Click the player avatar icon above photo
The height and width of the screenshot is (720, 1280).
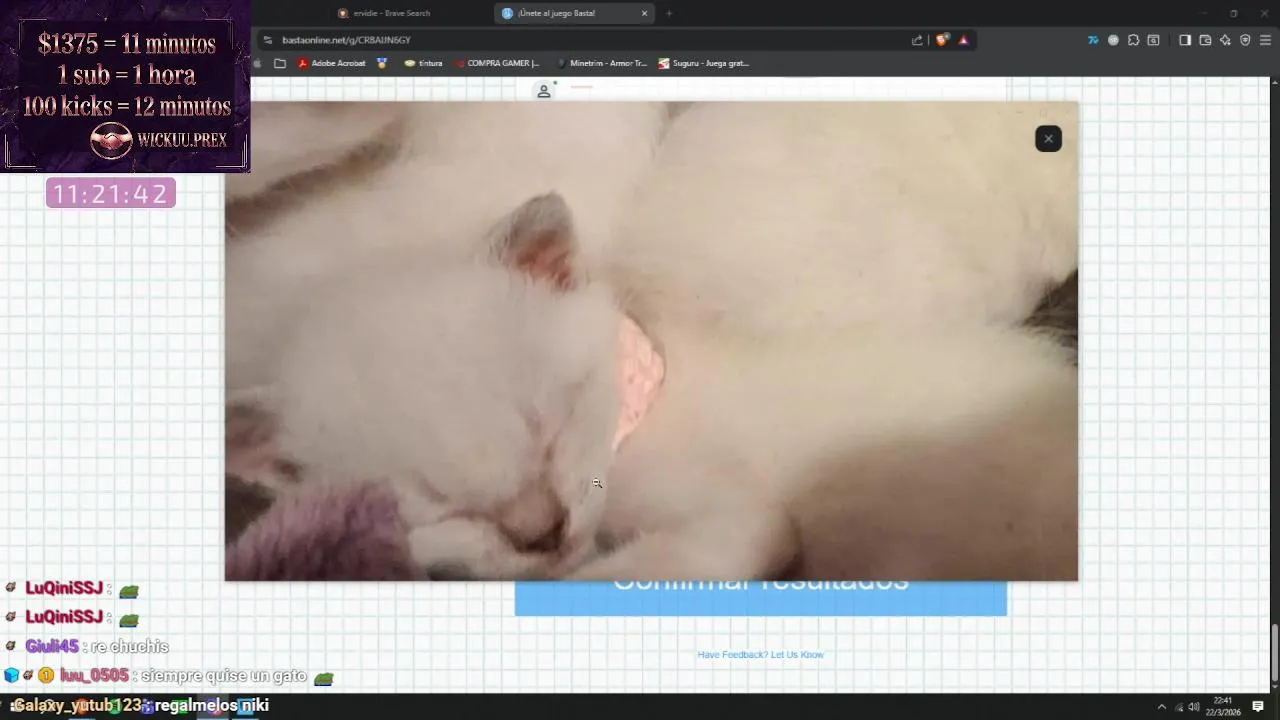[544, 91]
